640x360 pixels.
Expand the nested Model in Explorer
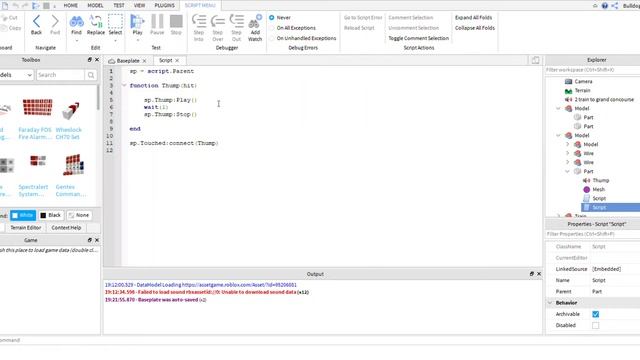567,144
